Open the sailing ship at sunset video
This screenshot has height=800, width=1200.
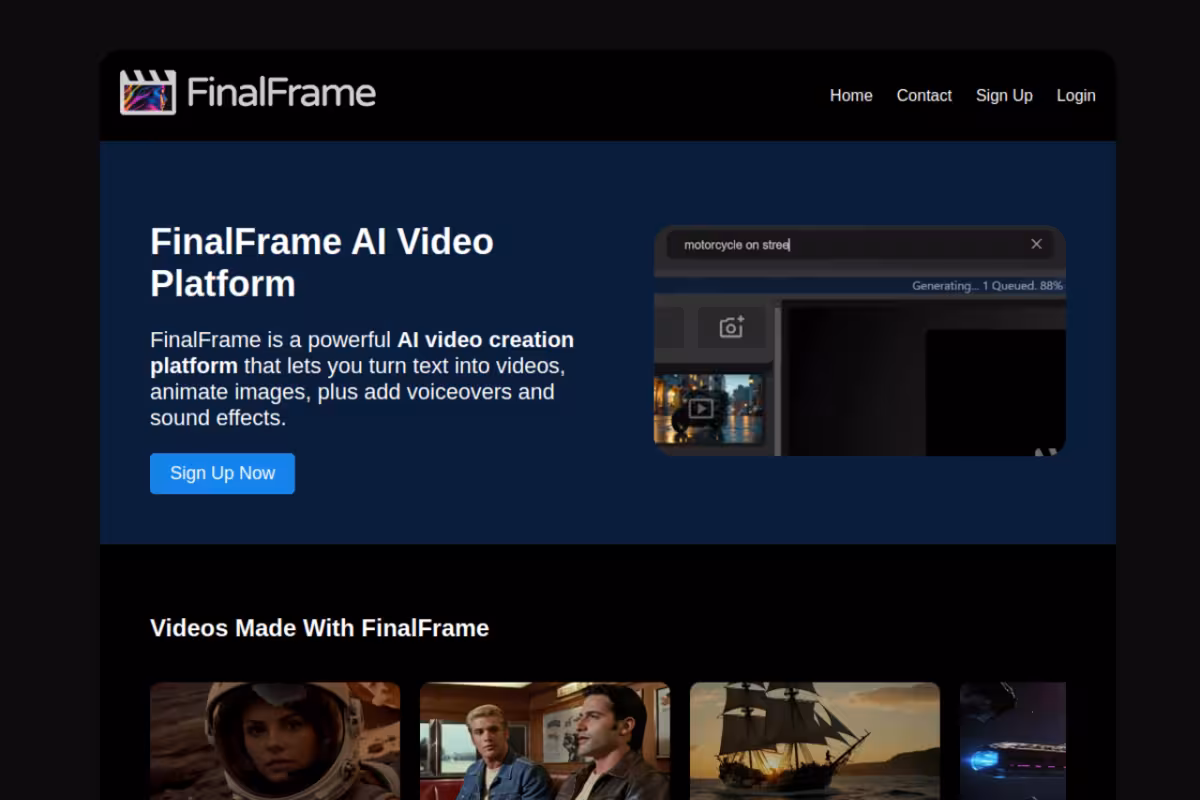tap(815, 741)
